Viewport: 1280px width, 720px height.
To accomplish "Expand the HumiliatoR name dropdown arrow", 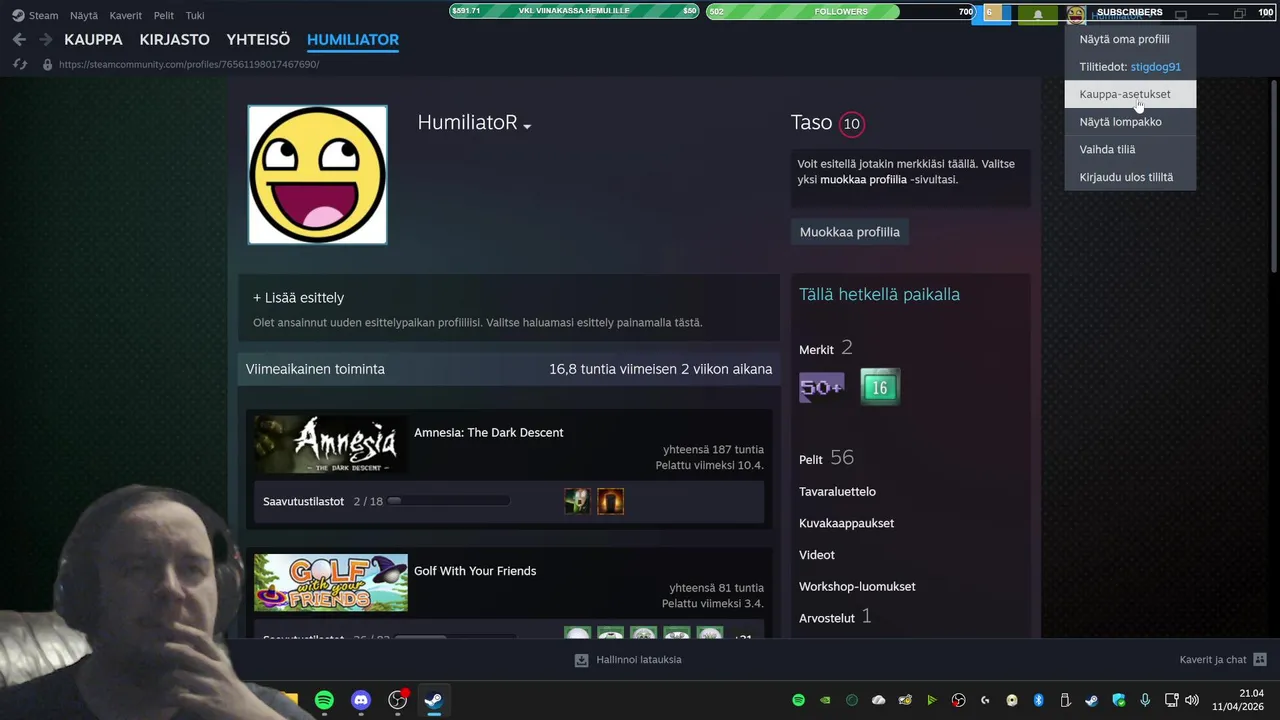I will click(x=527, y=126).
